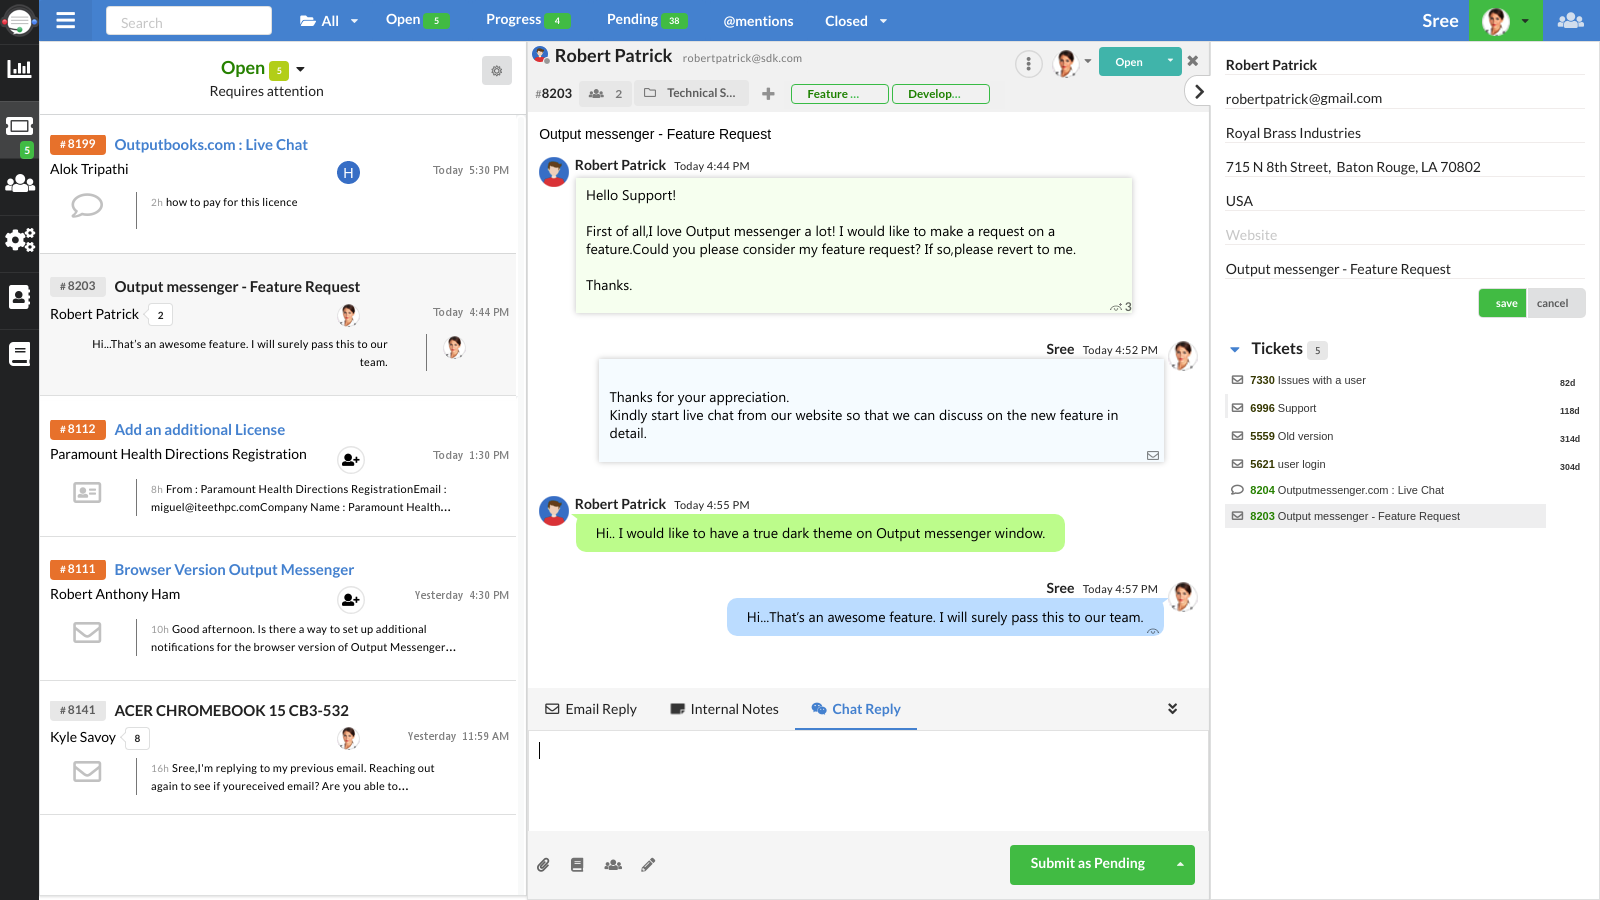Click the Submit as Pending button
The height and width of the screenshot is (900, 1600).
coord(1088,865)
